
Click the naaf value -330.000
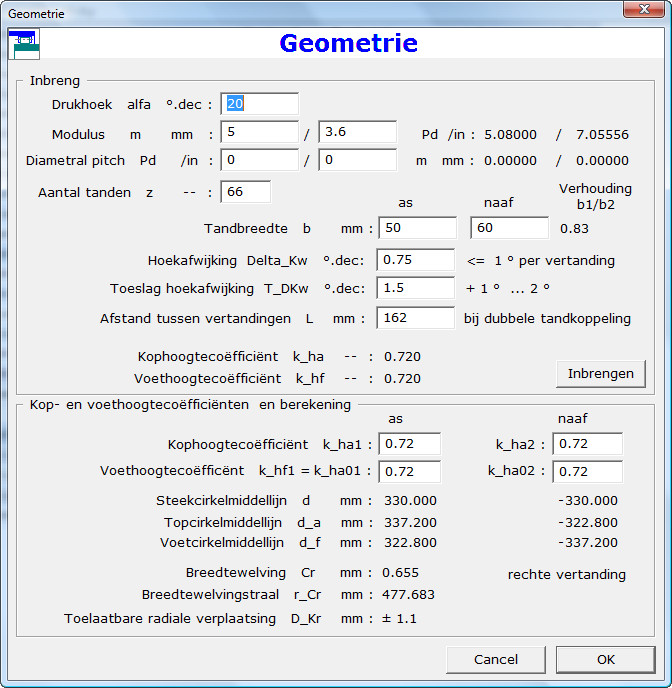click(x=588, y=501)
